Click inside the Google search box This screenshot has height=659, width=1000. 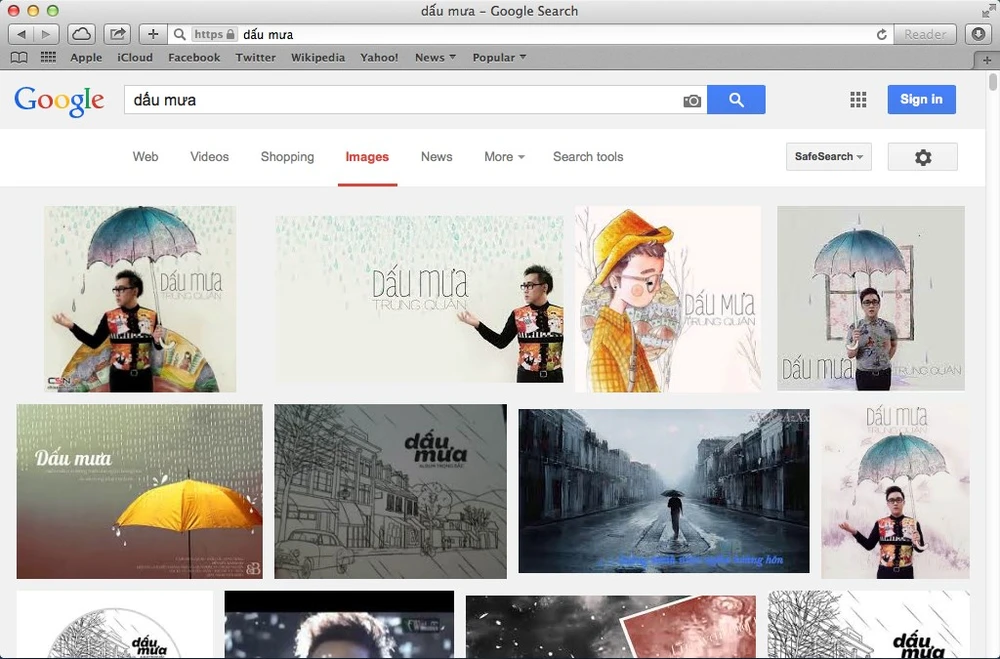point(400,100)
